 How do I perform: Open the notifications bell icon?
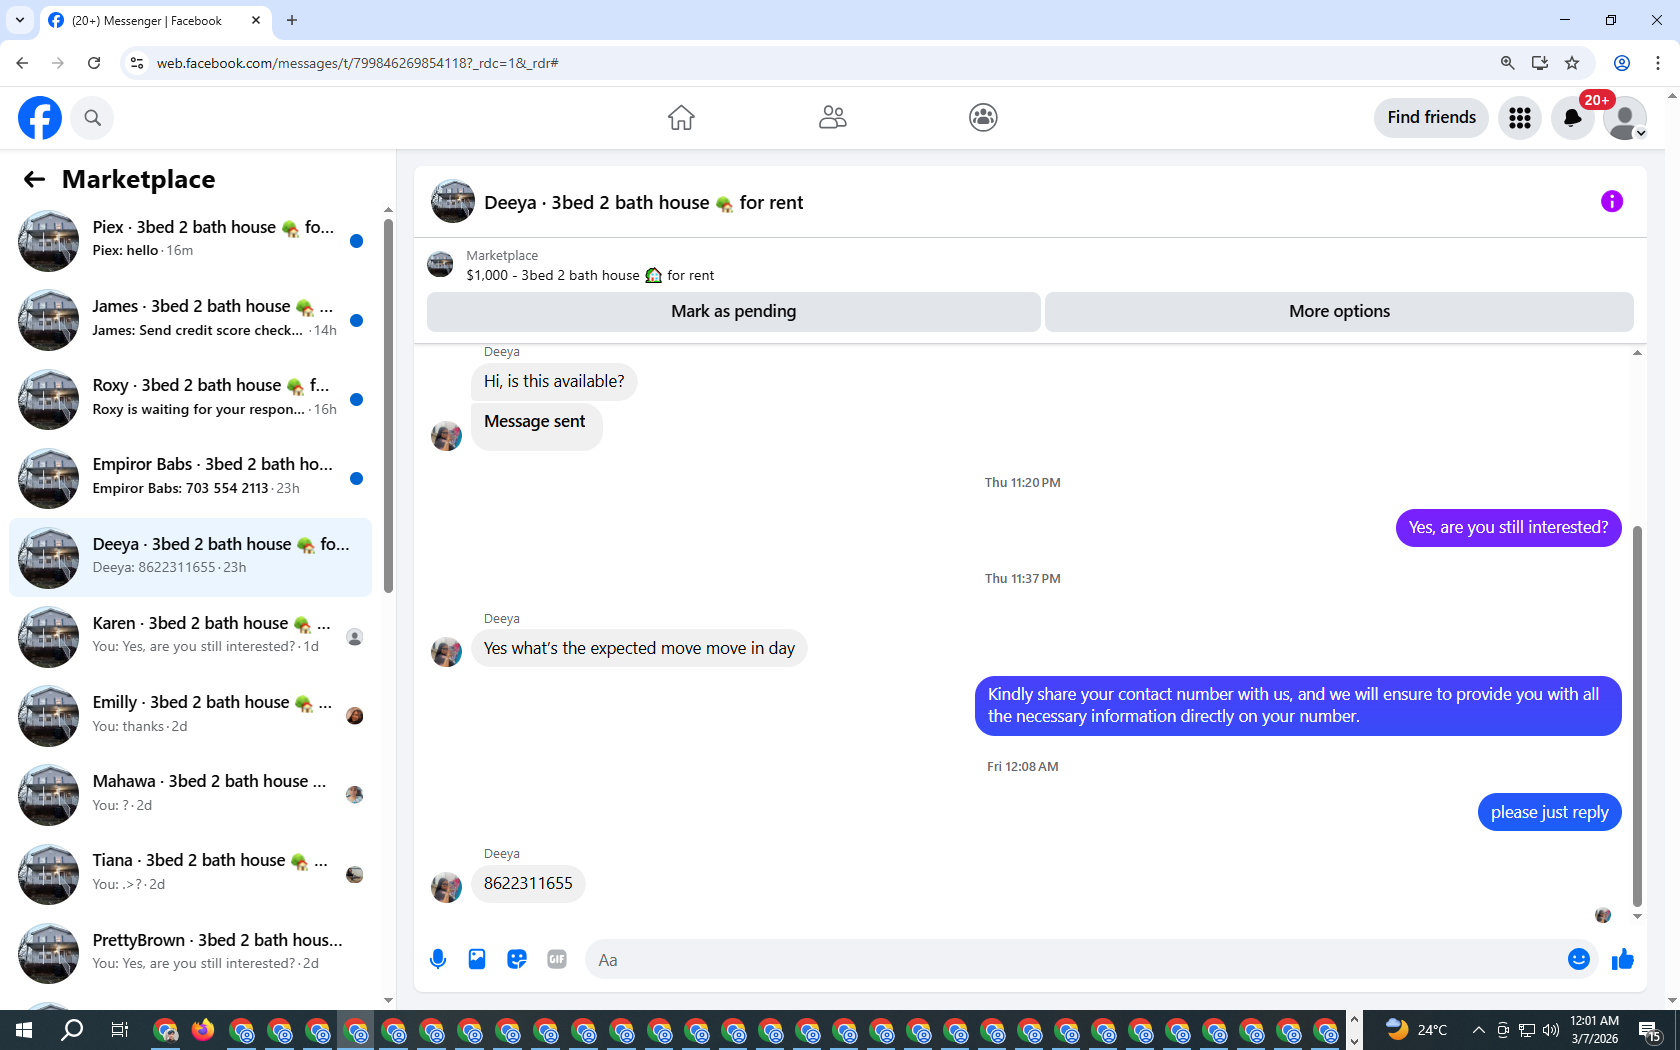[x=1572, y=118]
